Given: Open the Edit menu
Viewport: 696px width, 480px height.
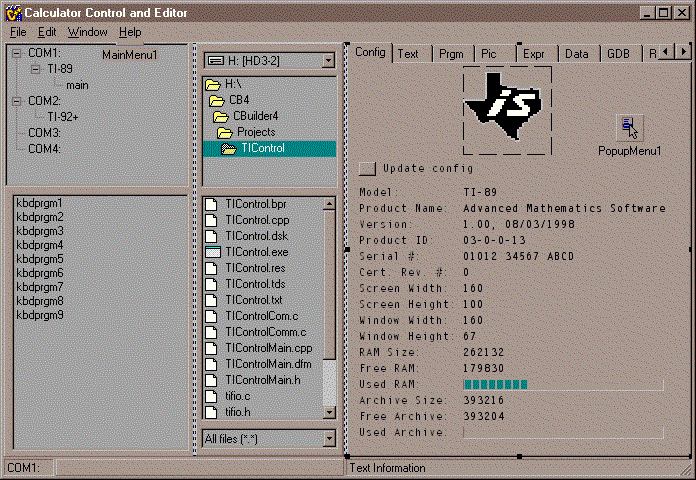Looking at the screenshot, I should click(x=47, y=32).
